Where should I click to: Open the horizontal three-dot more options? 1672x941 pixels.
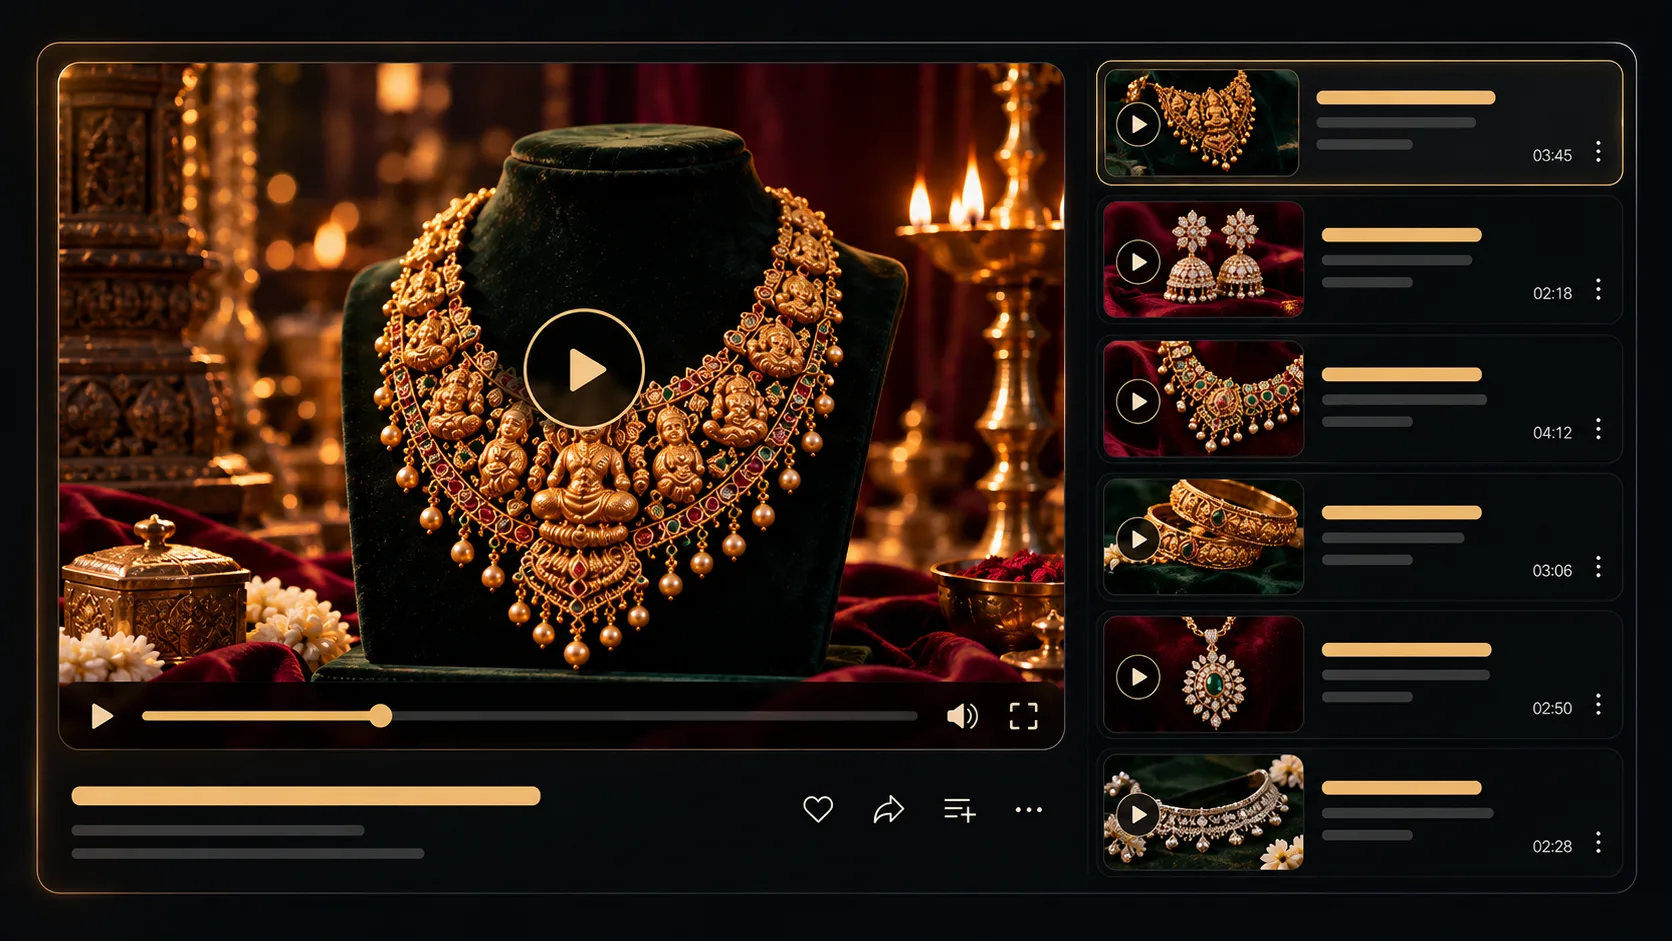1028,810
